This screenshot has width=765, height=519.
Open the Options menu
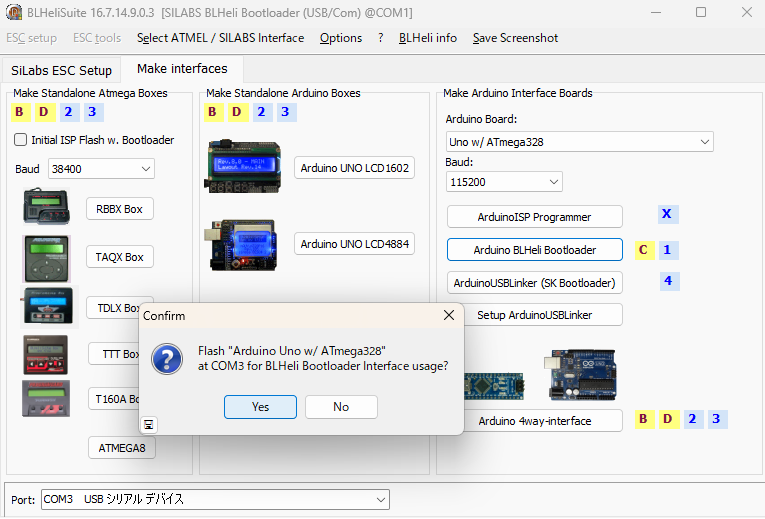[x=341, y=38]
